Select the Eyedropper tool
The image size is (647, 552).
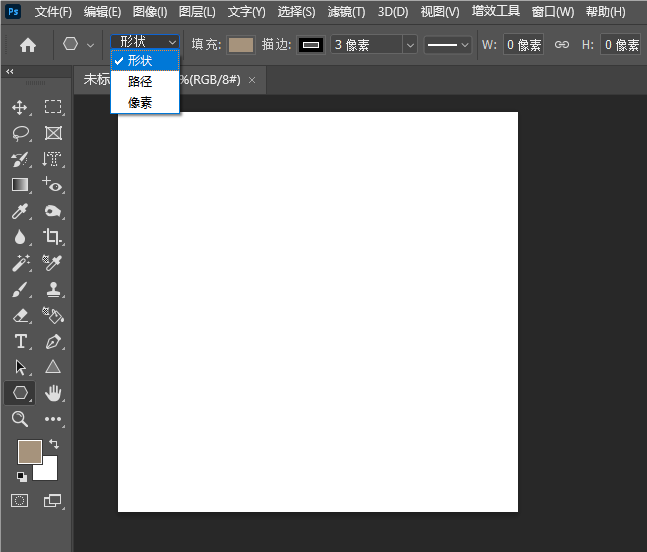19,211
